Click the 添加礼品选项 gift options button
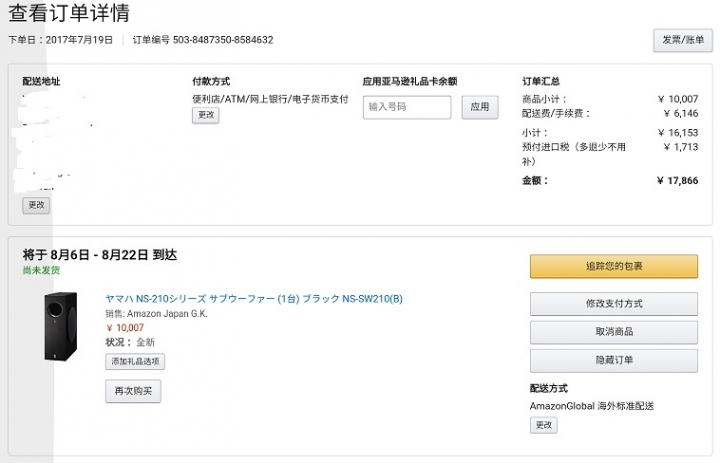720x463 pixels. click(x=135, y=361)
